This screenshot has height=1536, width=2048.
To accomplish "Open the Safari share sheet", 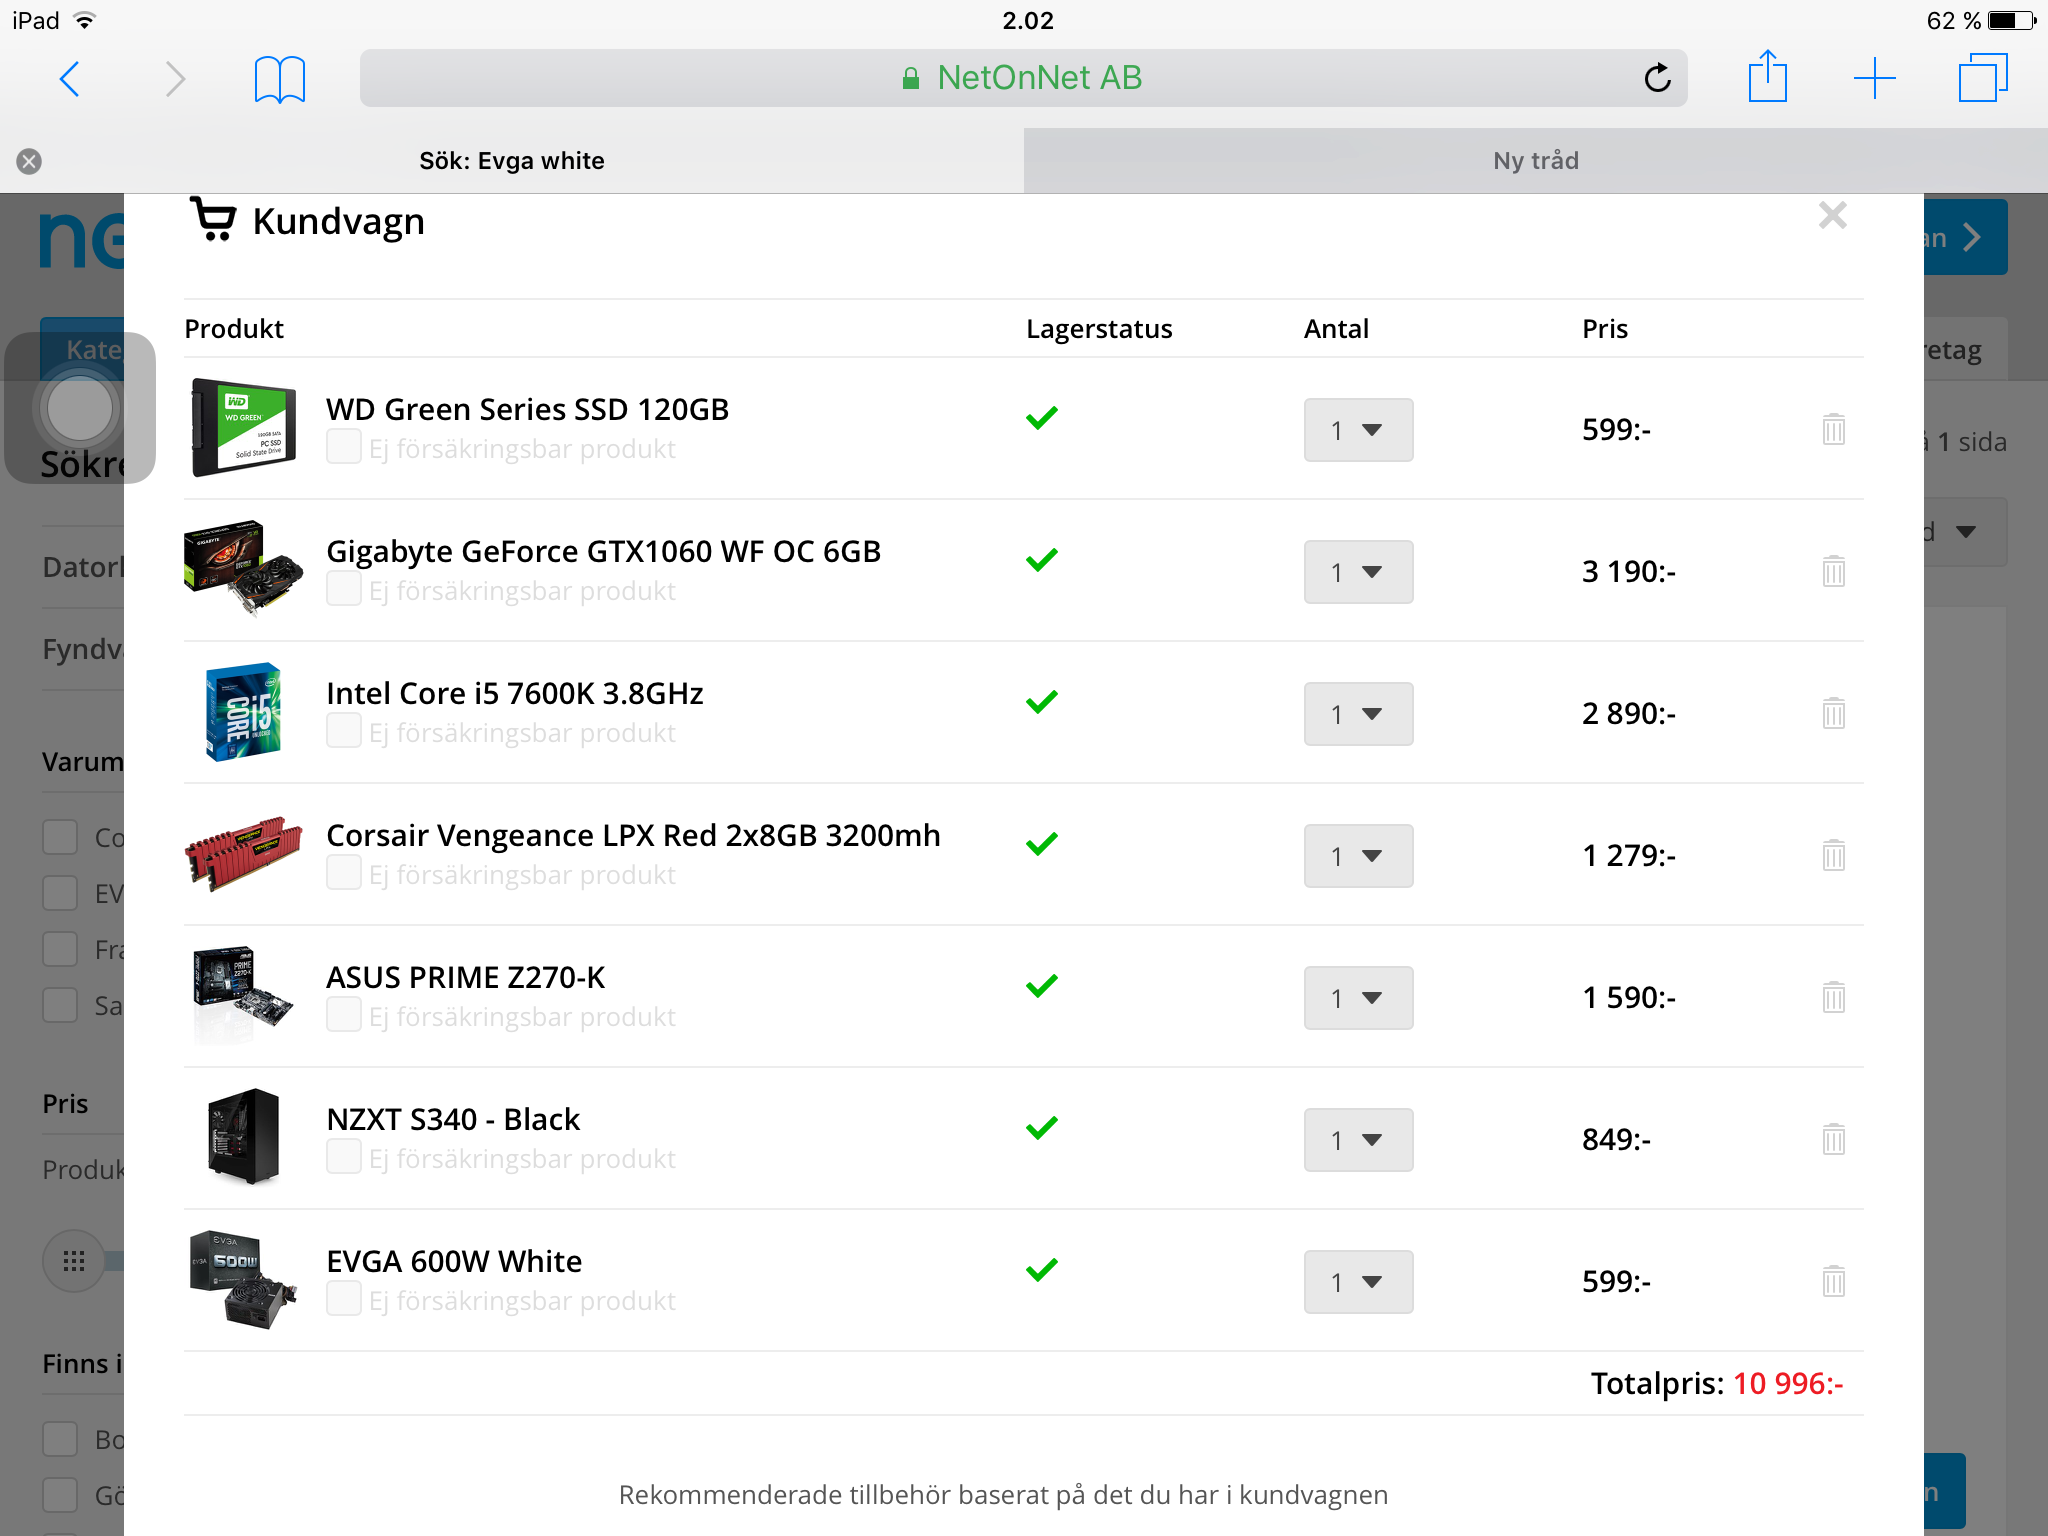I will (x=1767, y=78).
